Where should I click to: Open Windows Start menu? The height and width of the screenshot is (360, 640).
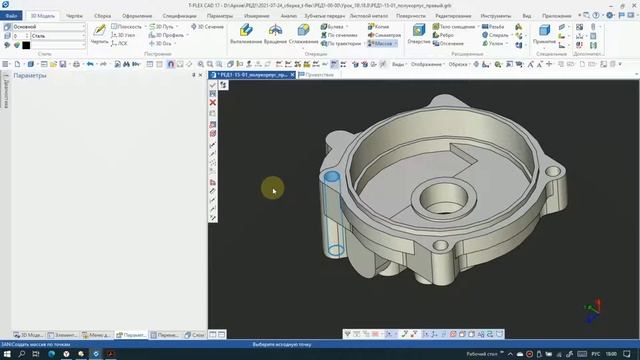click(x=7, y=354)
